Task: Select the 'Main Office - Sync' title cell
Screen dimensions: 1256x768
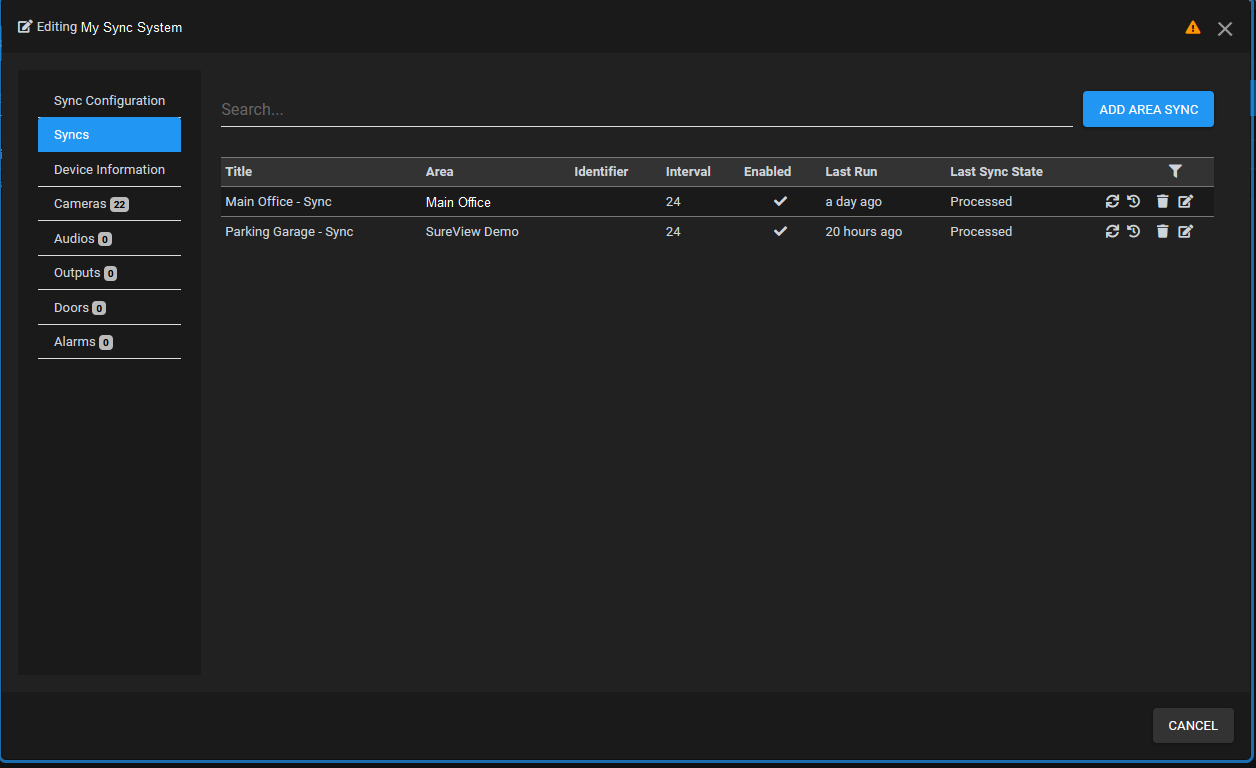Action: pyautogui.click(x=278, y=202)
